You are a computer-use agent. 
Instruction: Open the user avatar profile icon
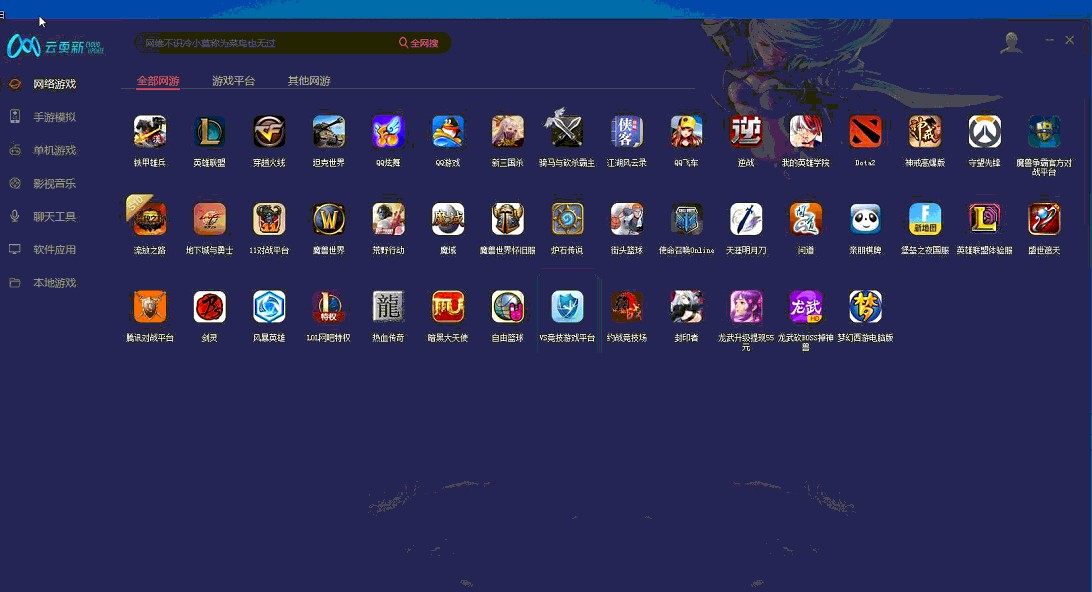(1011, 42)
